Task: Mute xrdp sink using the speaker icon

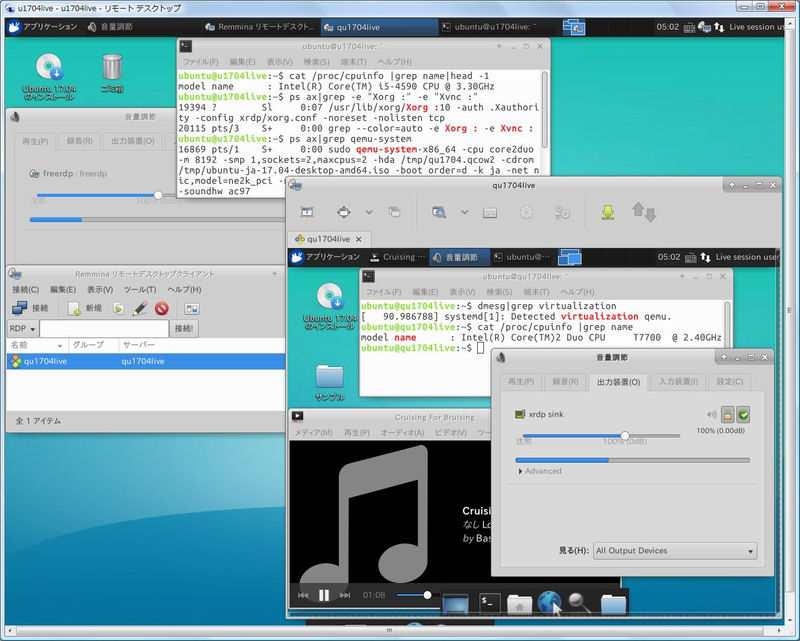Action: (711, 414)
